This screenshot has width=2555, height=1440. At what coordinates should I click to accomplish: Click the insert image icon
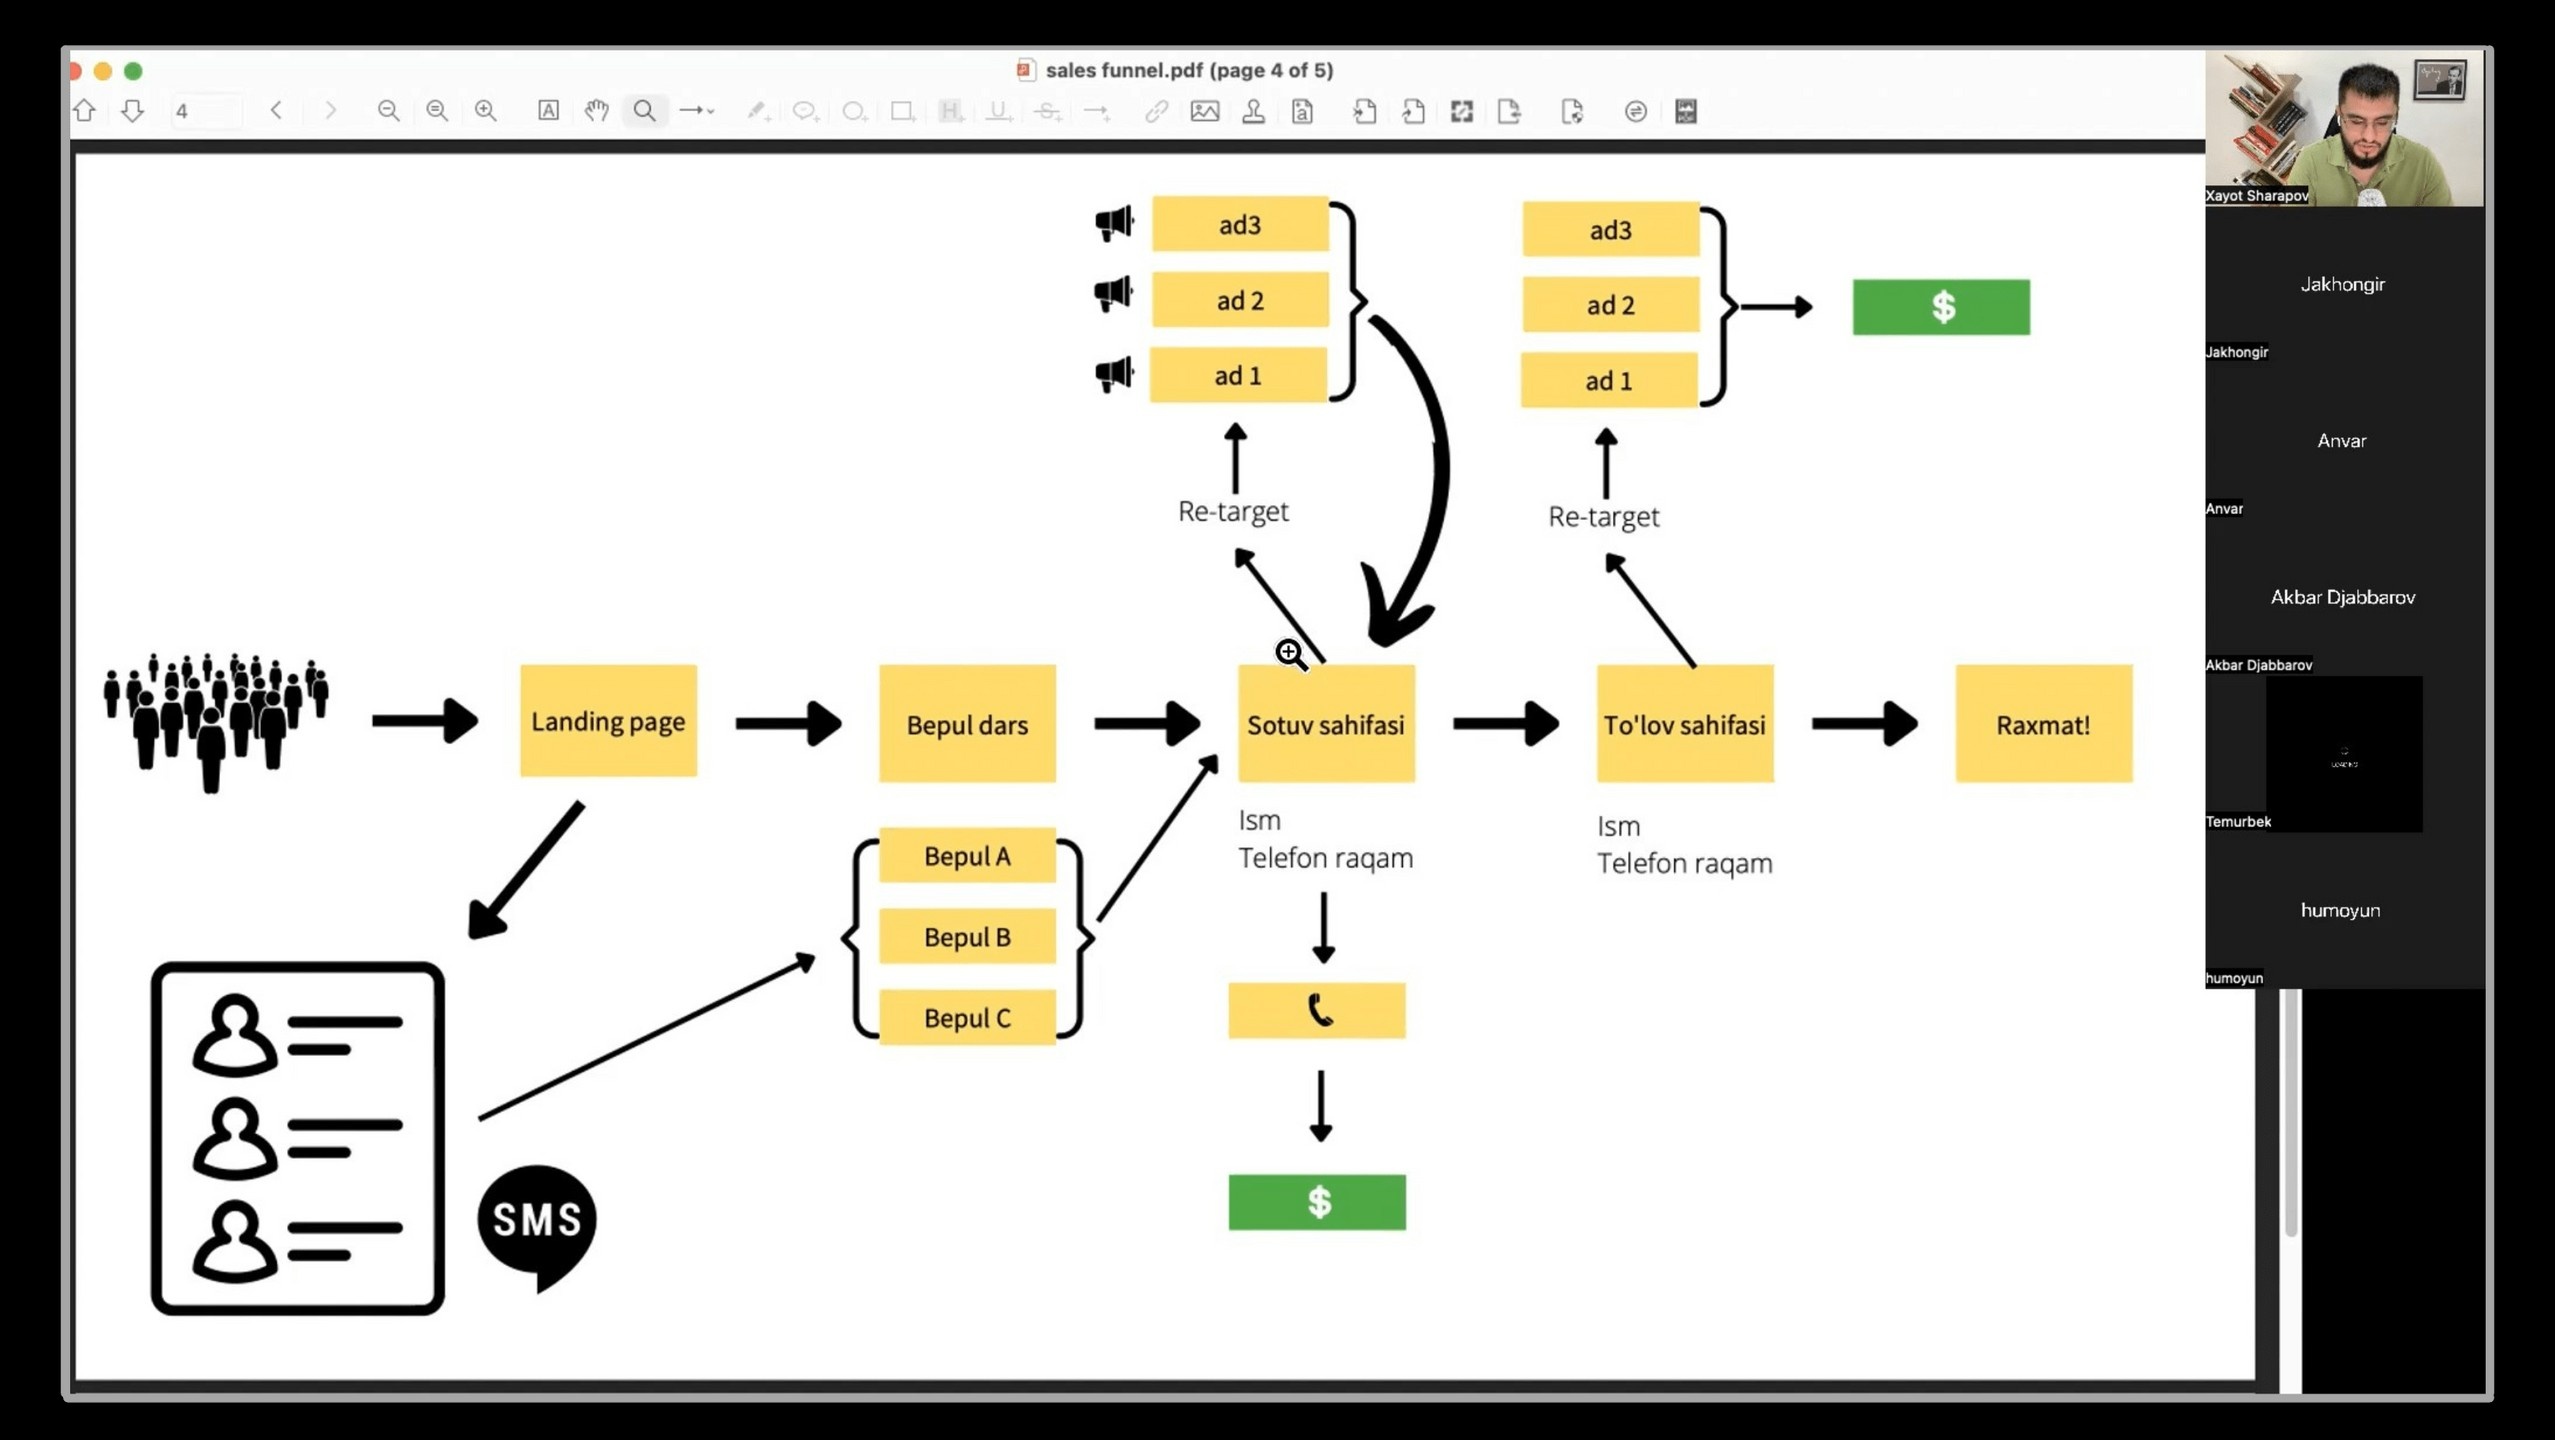tap(1205, 111)
